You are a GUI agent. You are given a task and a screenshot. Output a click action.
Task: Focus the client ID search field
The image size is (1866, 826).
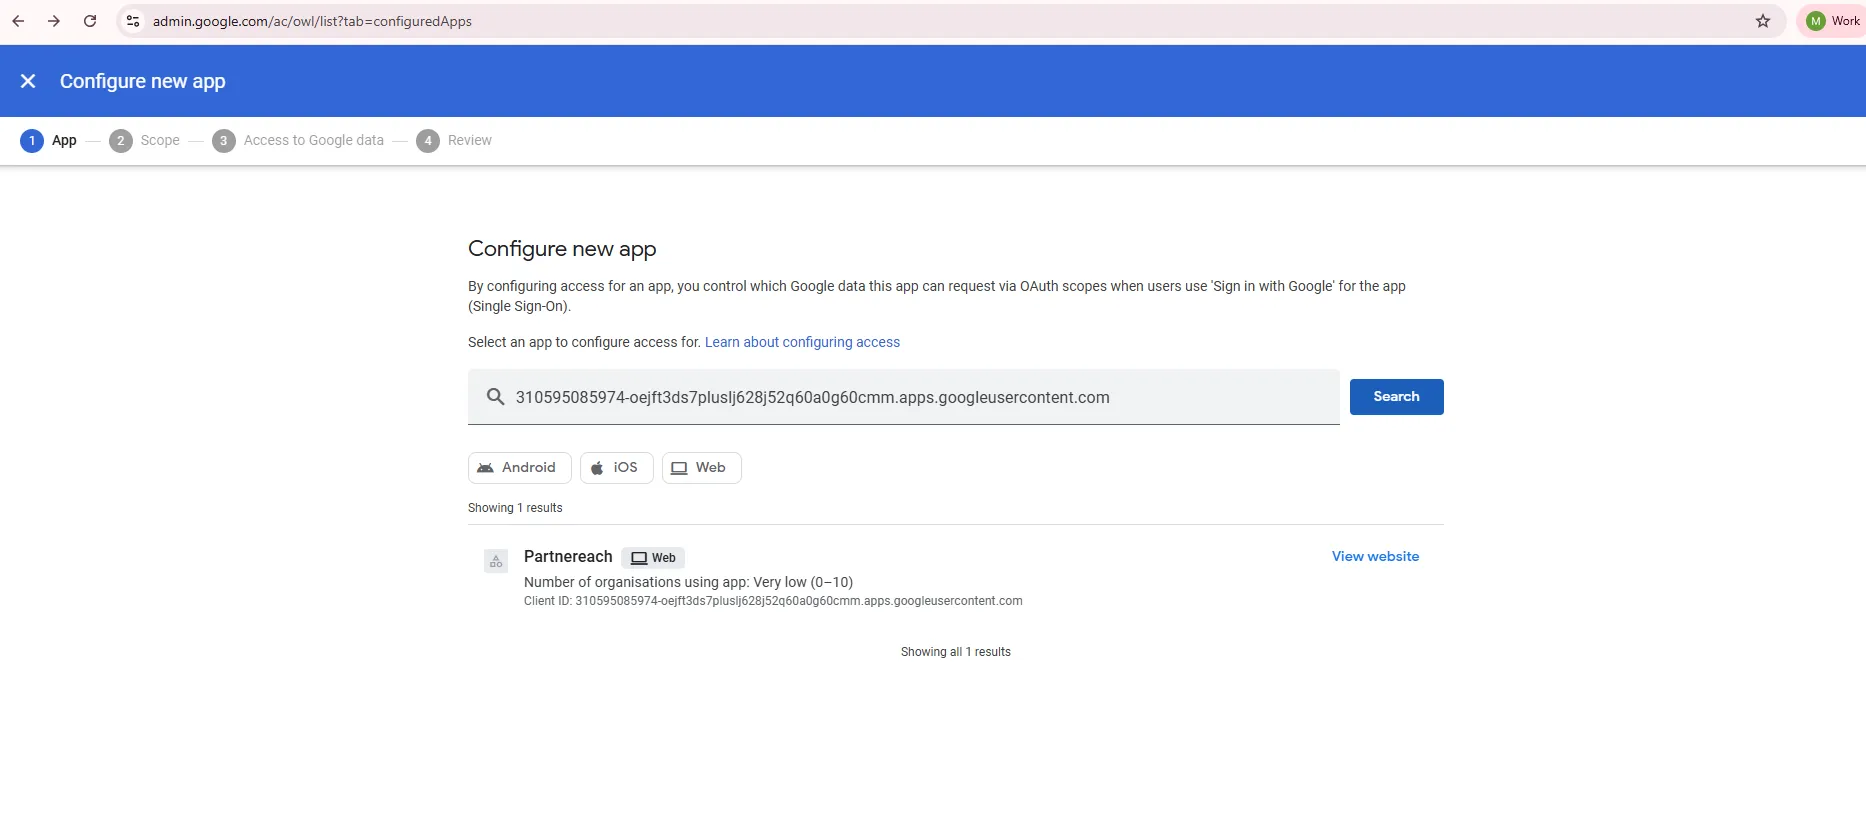[904, 397]
